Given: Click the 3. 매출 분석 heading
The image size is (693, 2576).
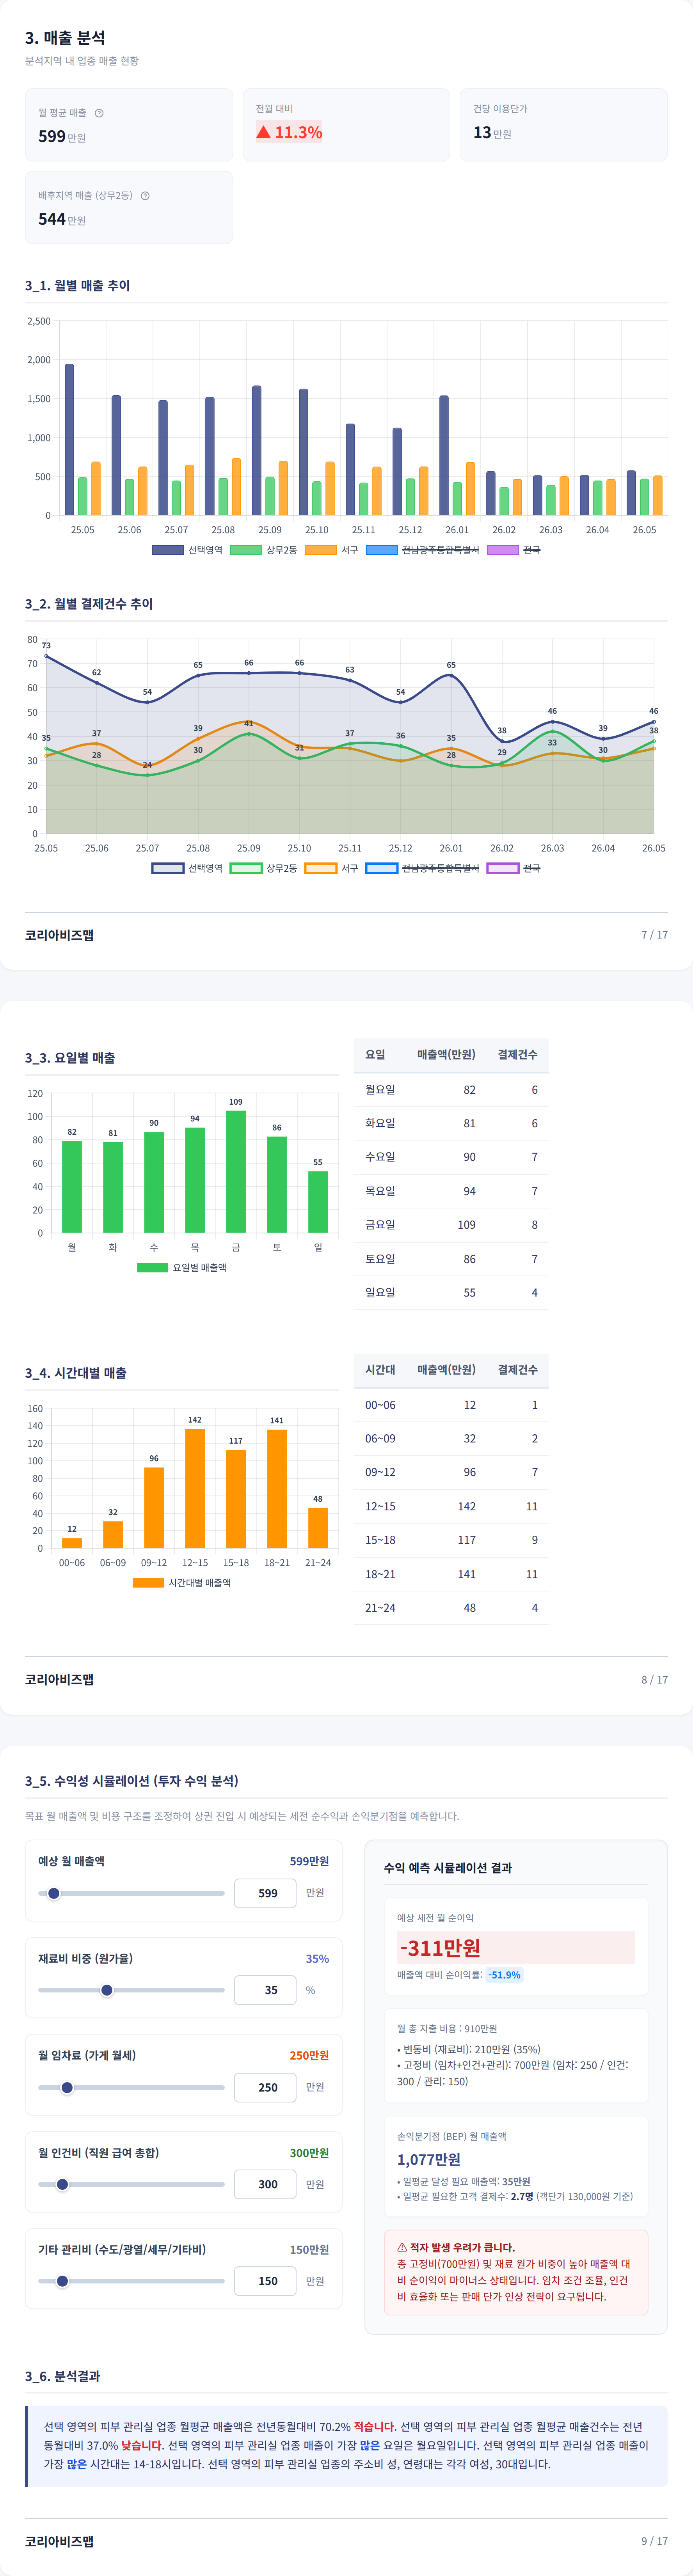Looking at the screenshot, I should [65, 38].
